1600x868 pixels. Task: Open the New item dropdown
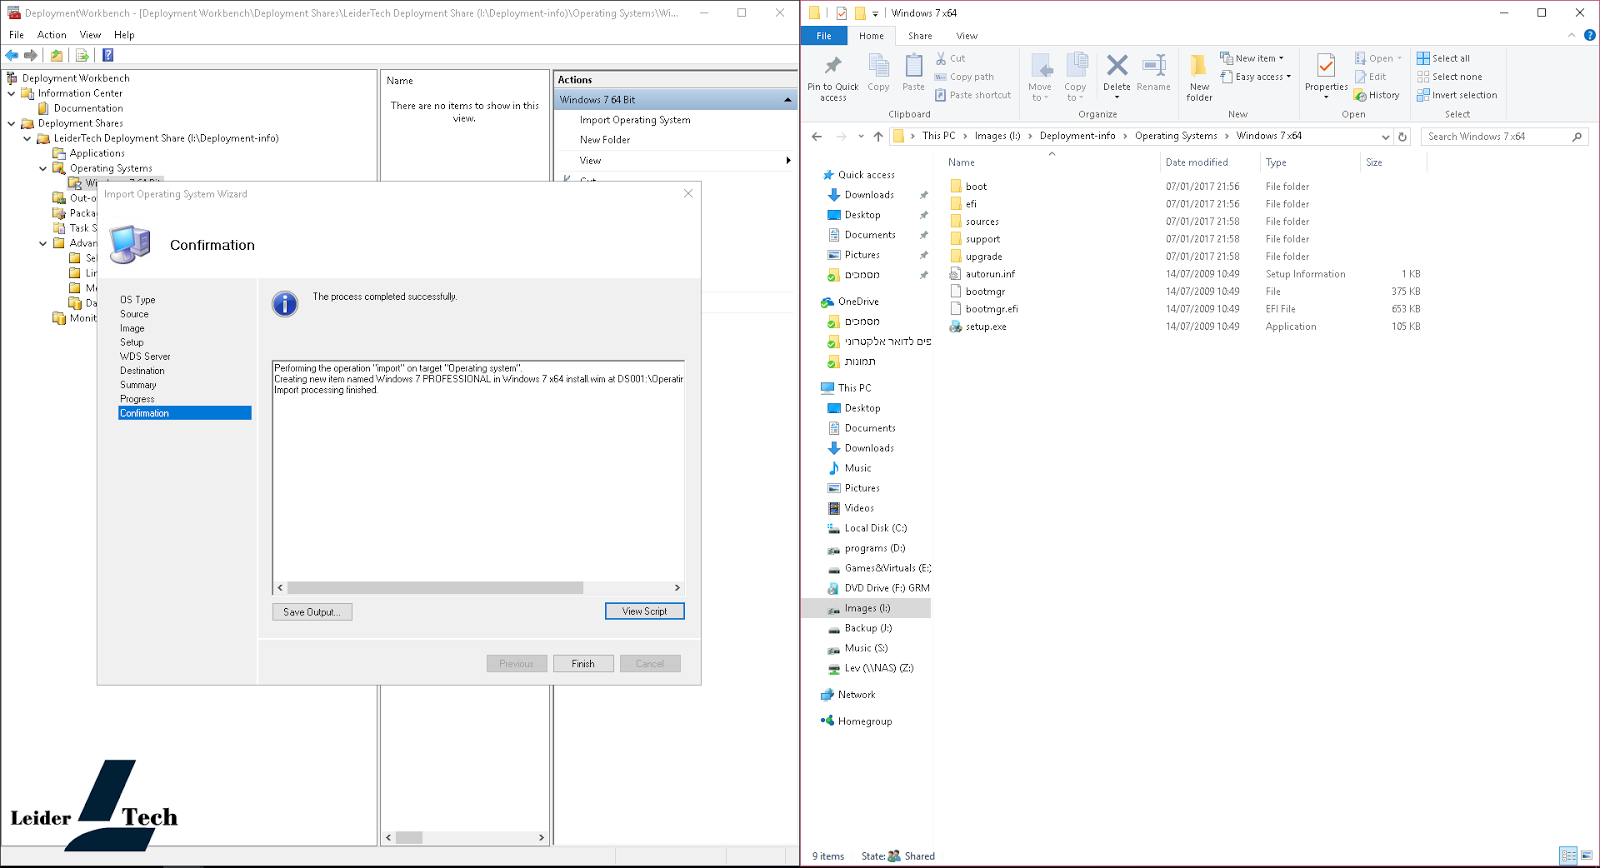pos(1252,58)
